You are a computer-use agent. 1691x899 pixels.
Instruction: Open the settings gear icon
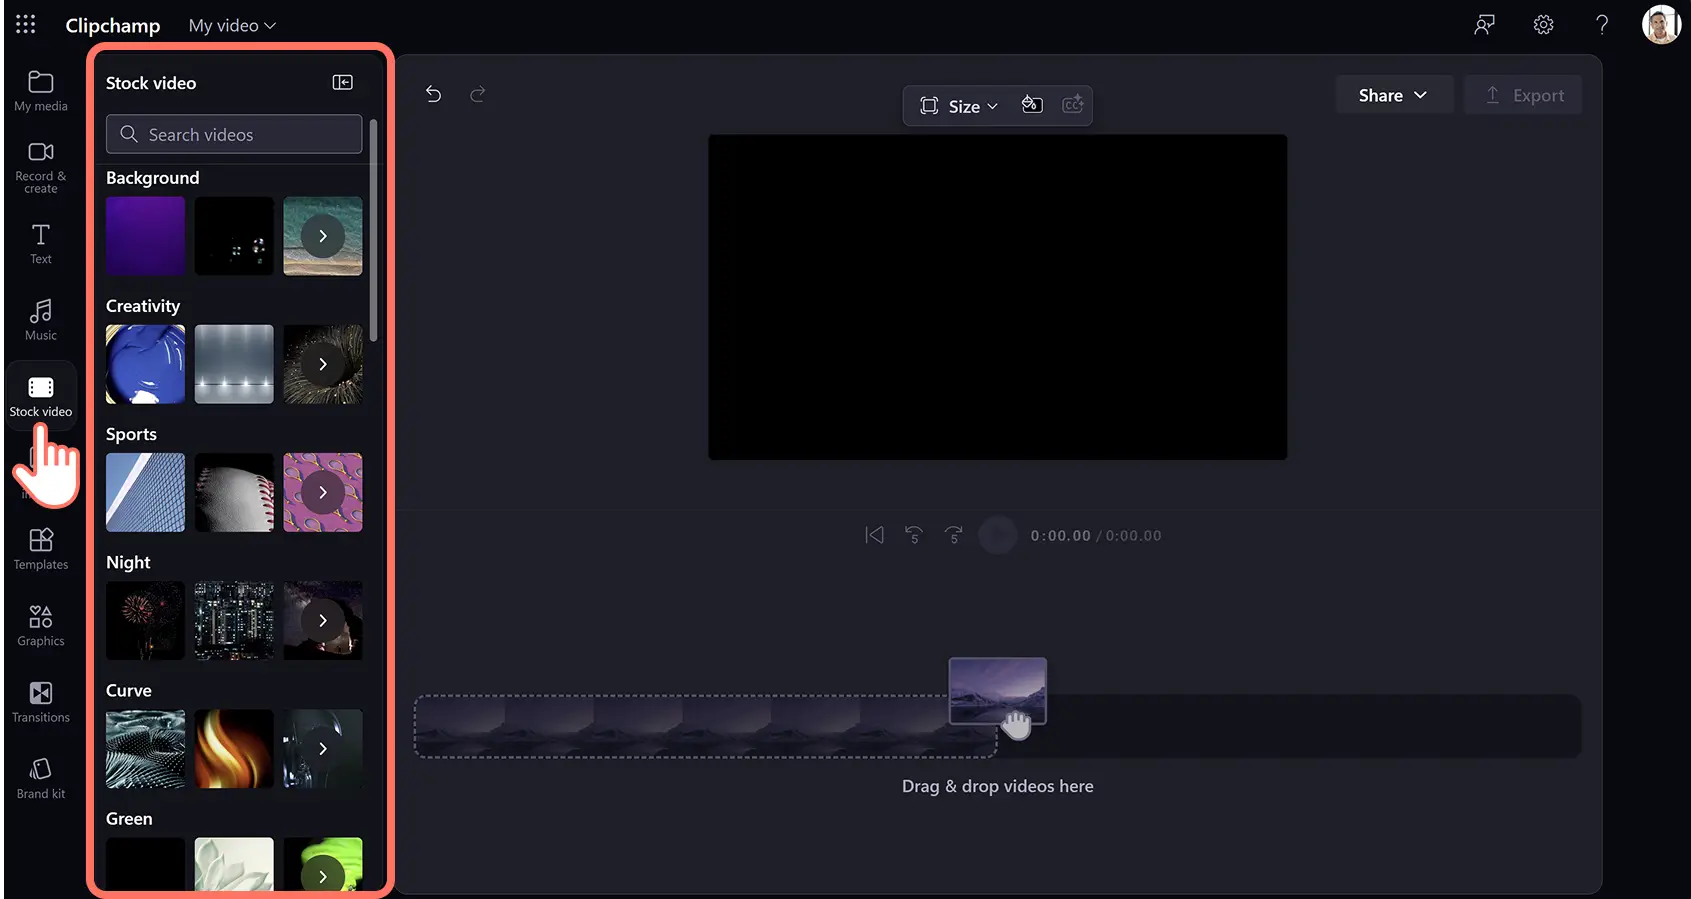coord(1544,25)
